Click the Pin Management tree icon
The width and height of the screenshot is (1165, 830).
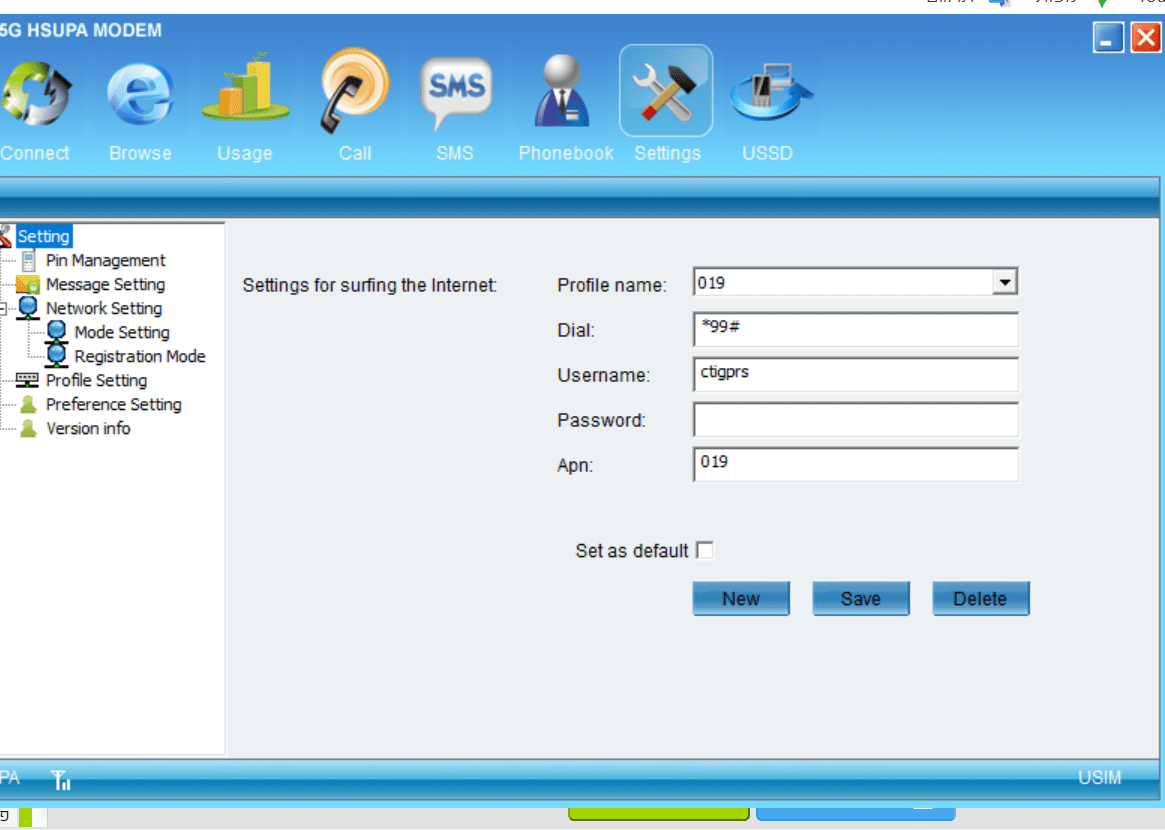[x=28, y=261]
